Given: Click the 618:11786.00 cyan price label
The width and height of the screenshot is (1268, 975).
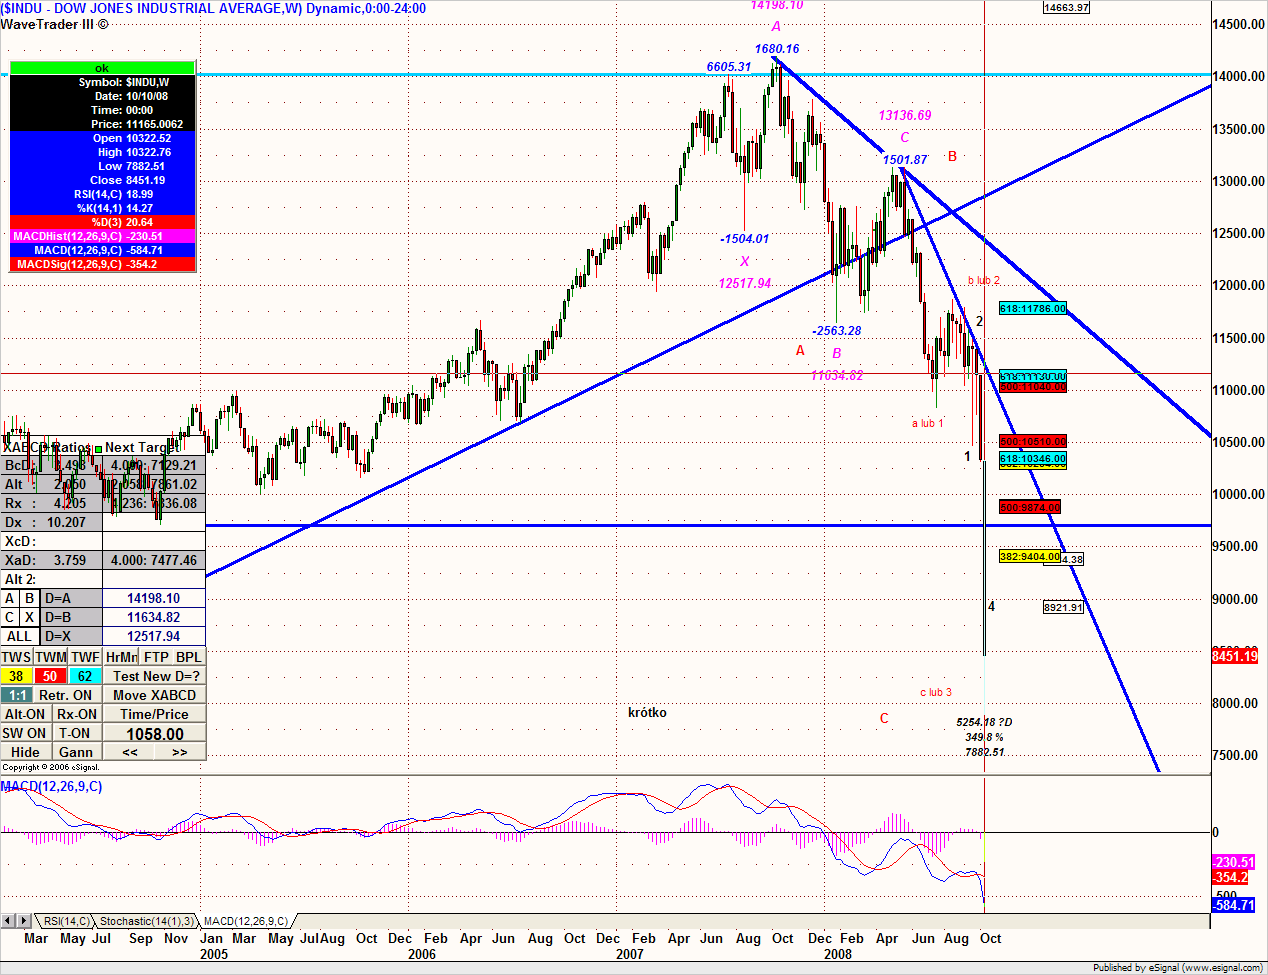Looking at the screenshot, I should (1033, 309).
